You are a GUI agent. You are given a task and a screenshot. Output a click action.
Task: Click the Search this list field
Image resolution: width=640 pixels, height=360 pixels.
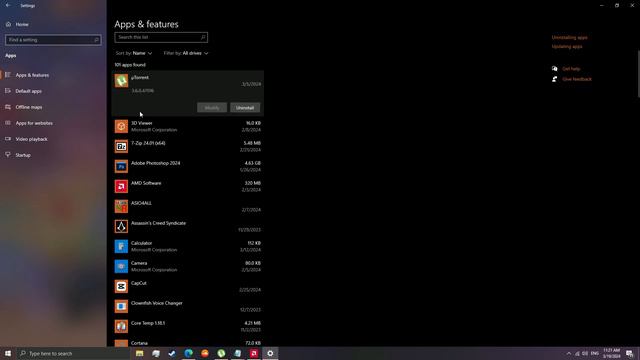[x=161, y=37]
